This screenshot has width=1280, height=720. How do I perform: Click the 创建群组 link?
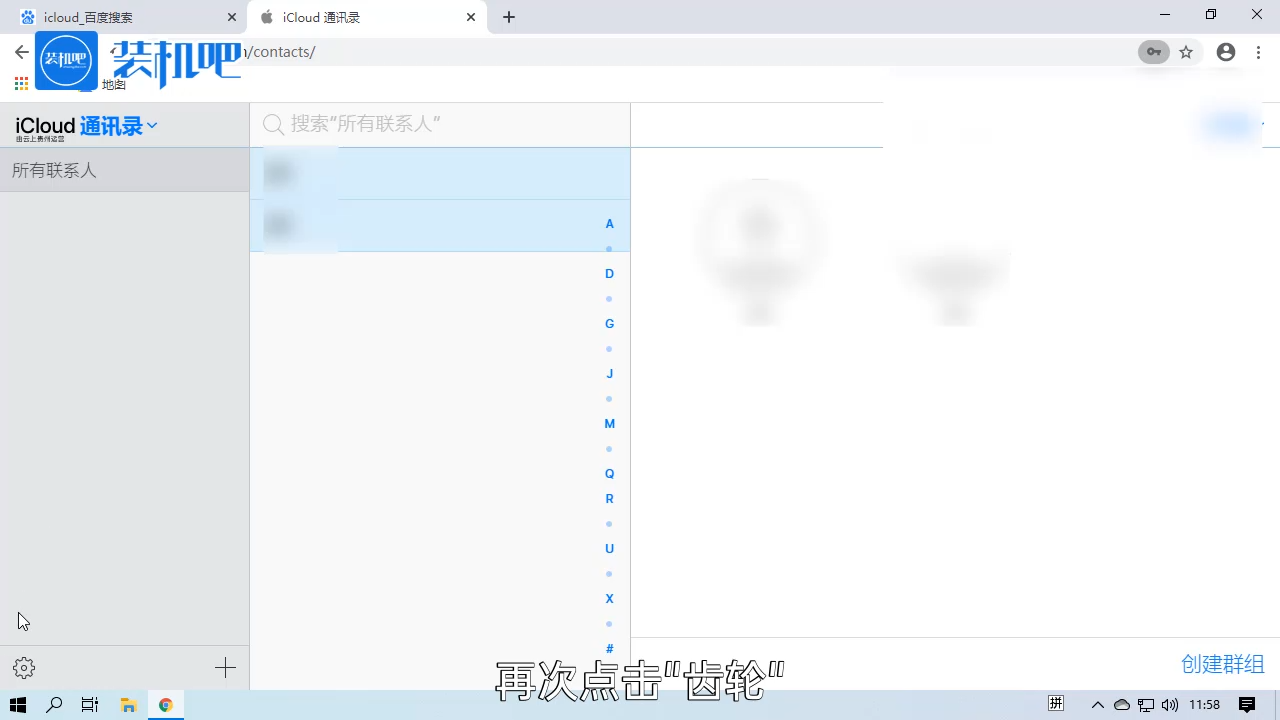[1222, 663]
